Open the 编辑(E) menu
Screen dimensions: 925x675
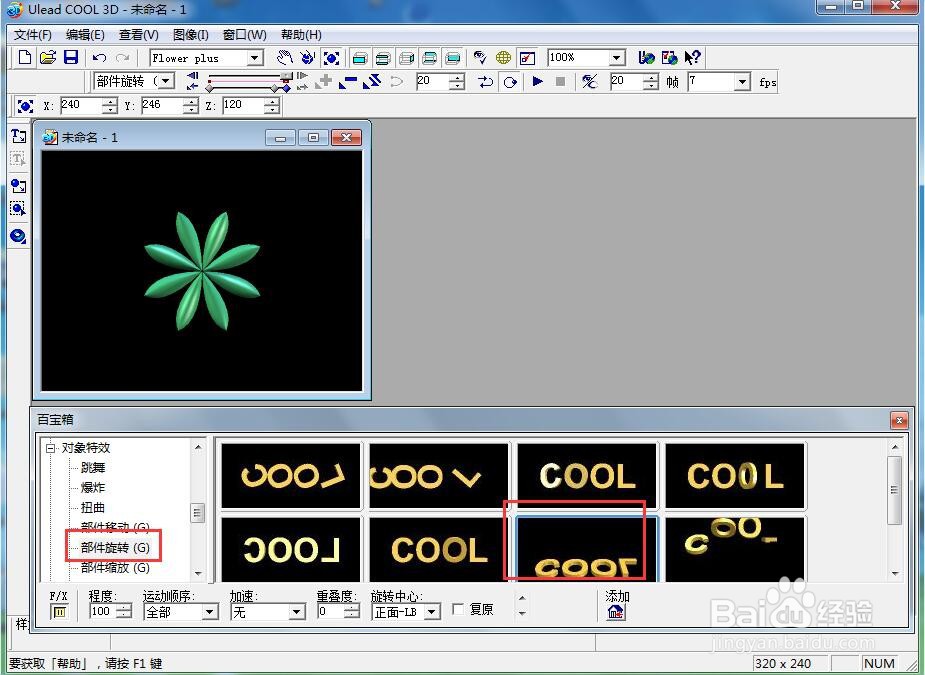[x=85, y=35]
